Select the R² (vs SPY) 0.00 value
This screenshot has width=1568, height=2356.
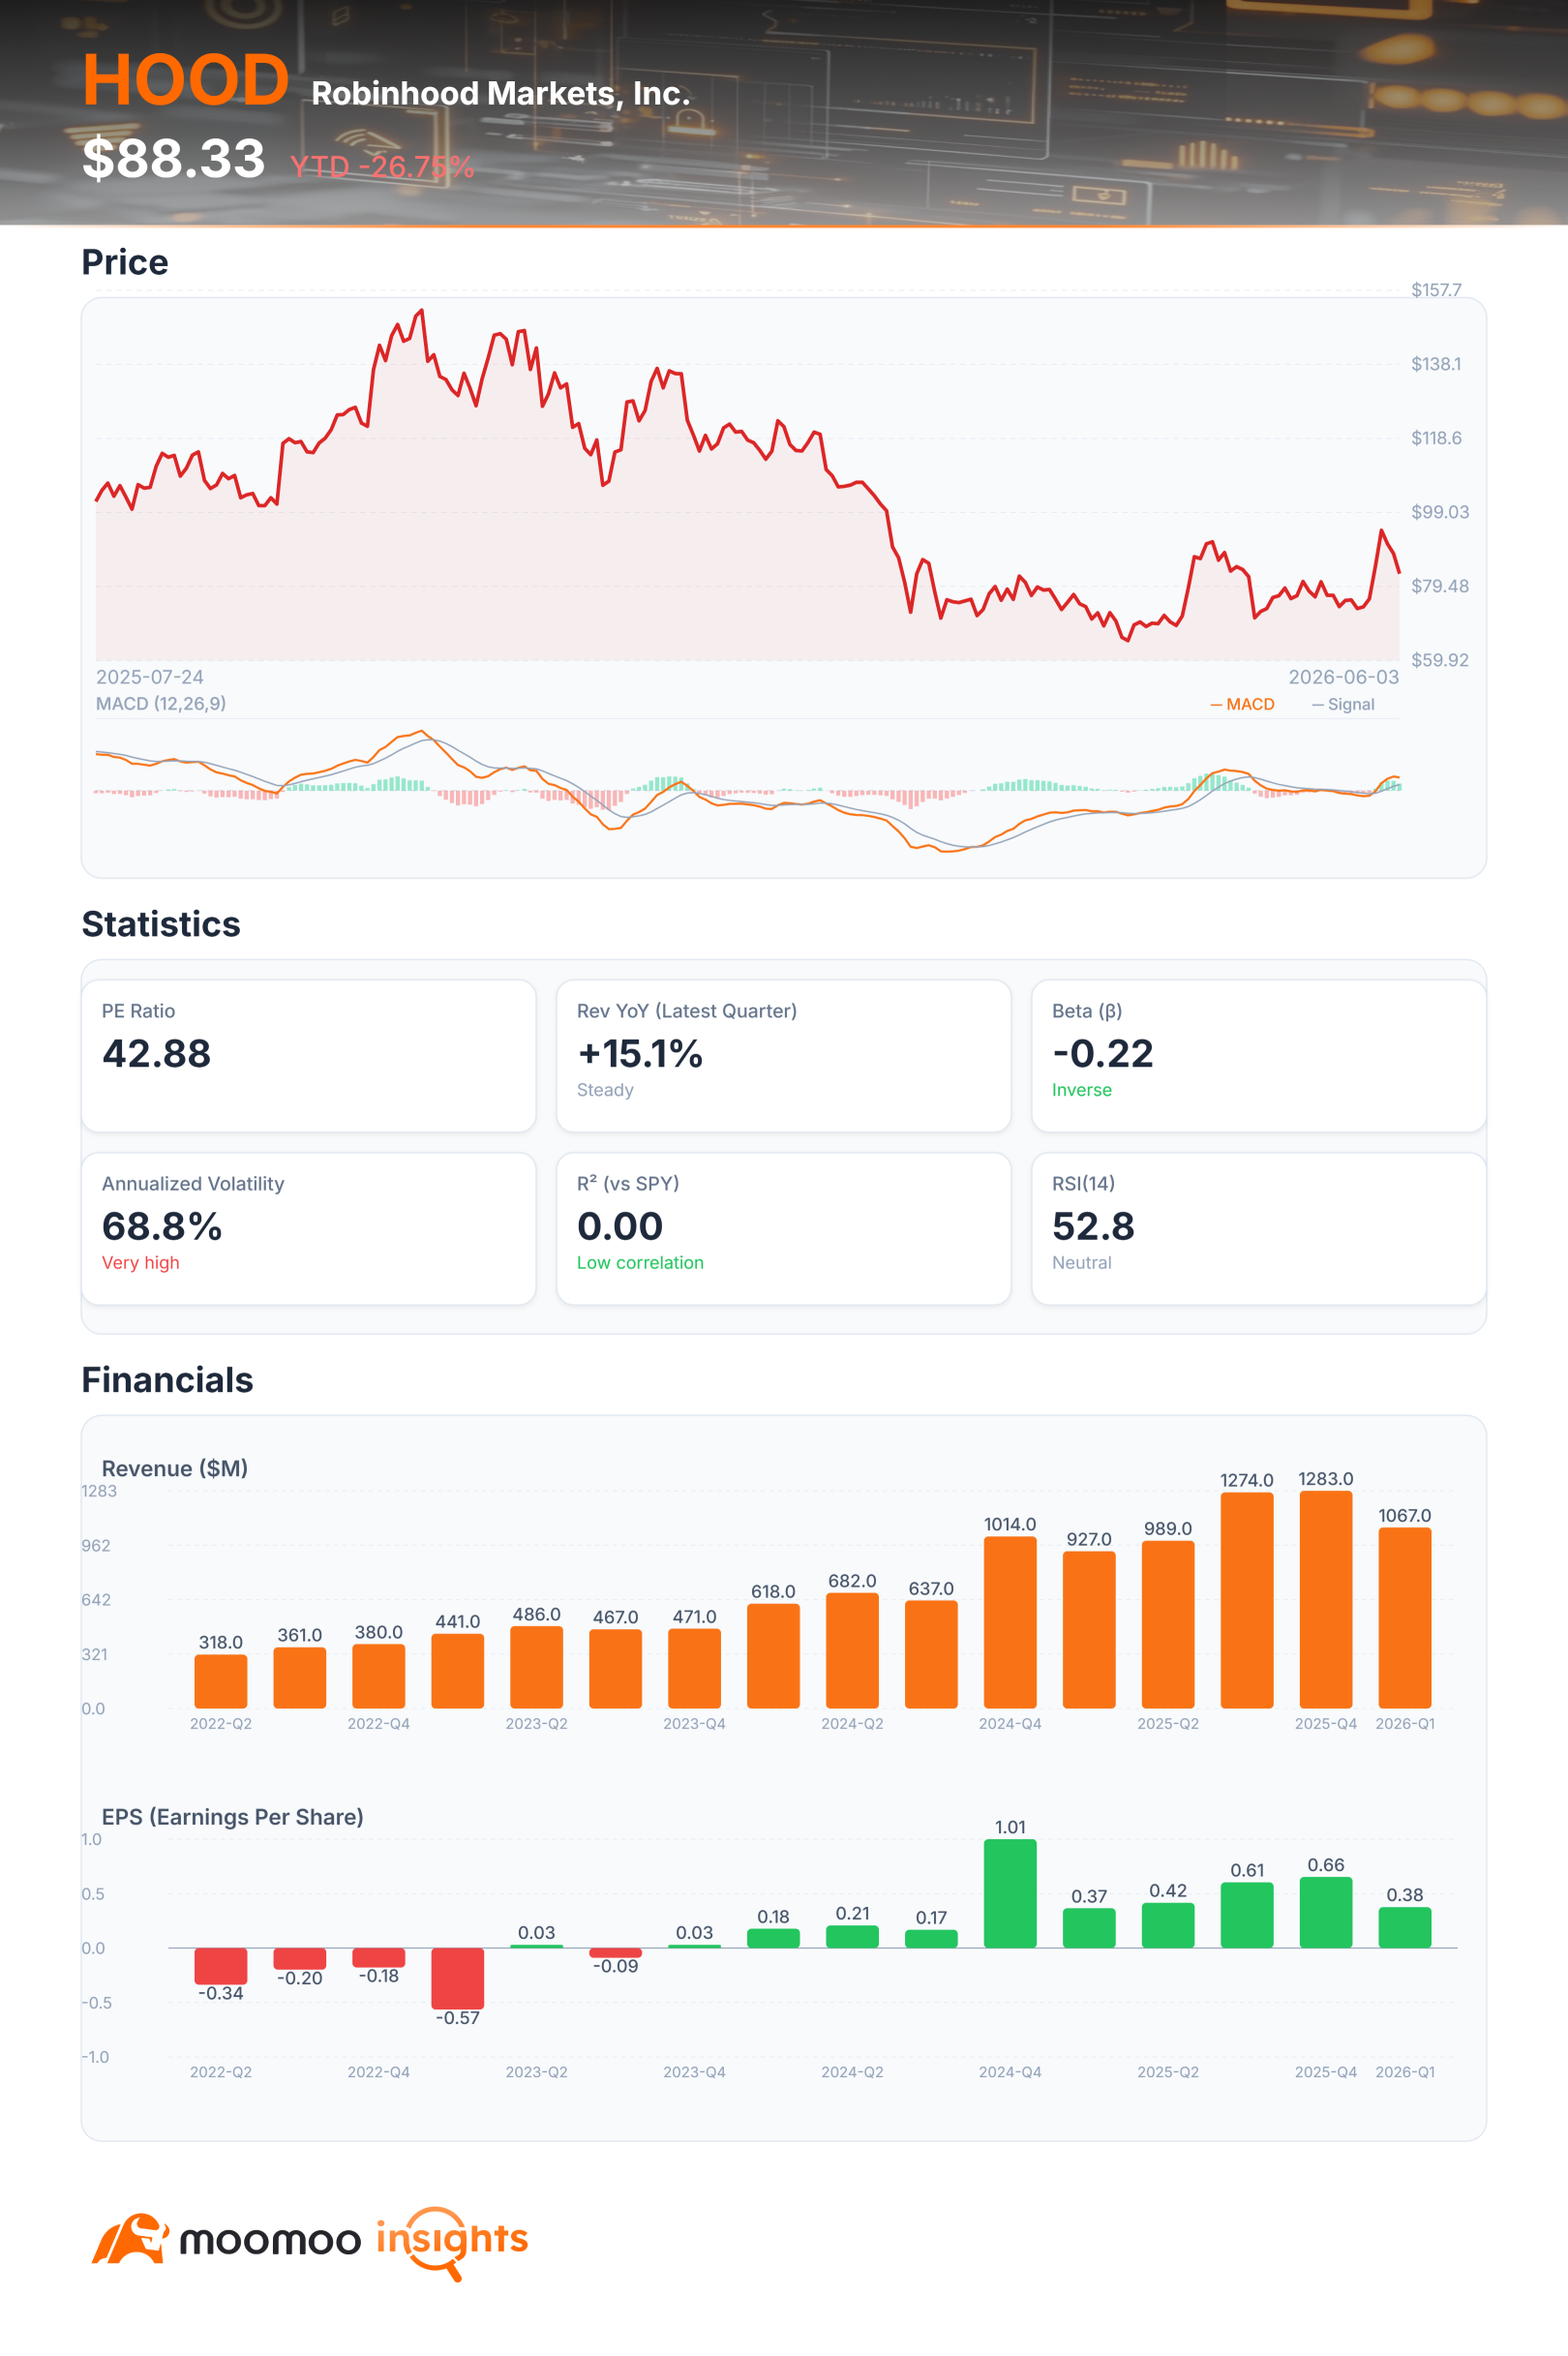point(620,1227)
